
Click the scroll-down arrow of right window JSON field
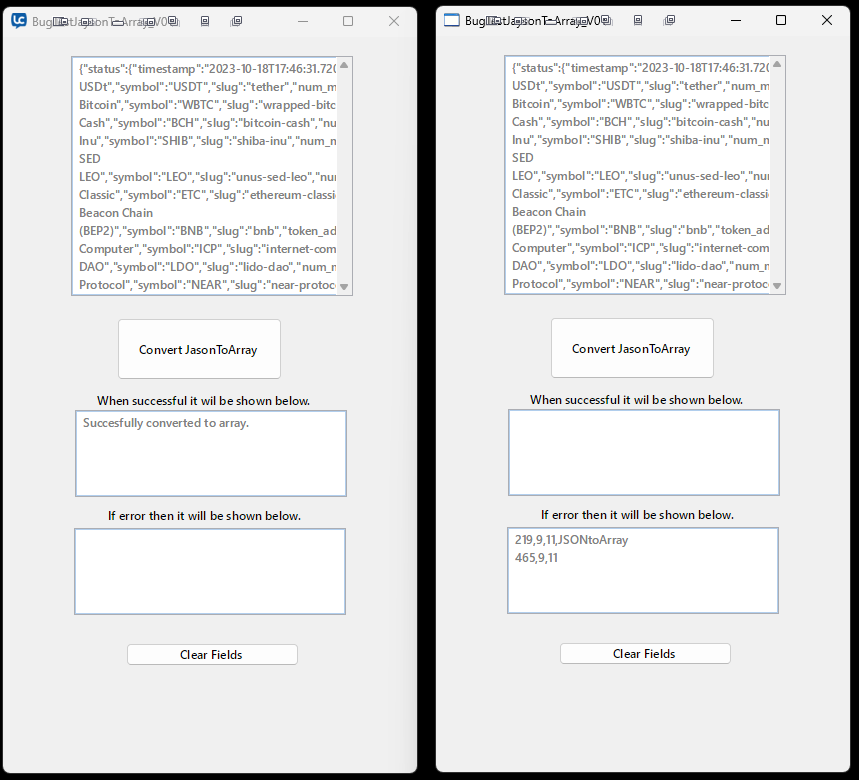pos(777,285)
